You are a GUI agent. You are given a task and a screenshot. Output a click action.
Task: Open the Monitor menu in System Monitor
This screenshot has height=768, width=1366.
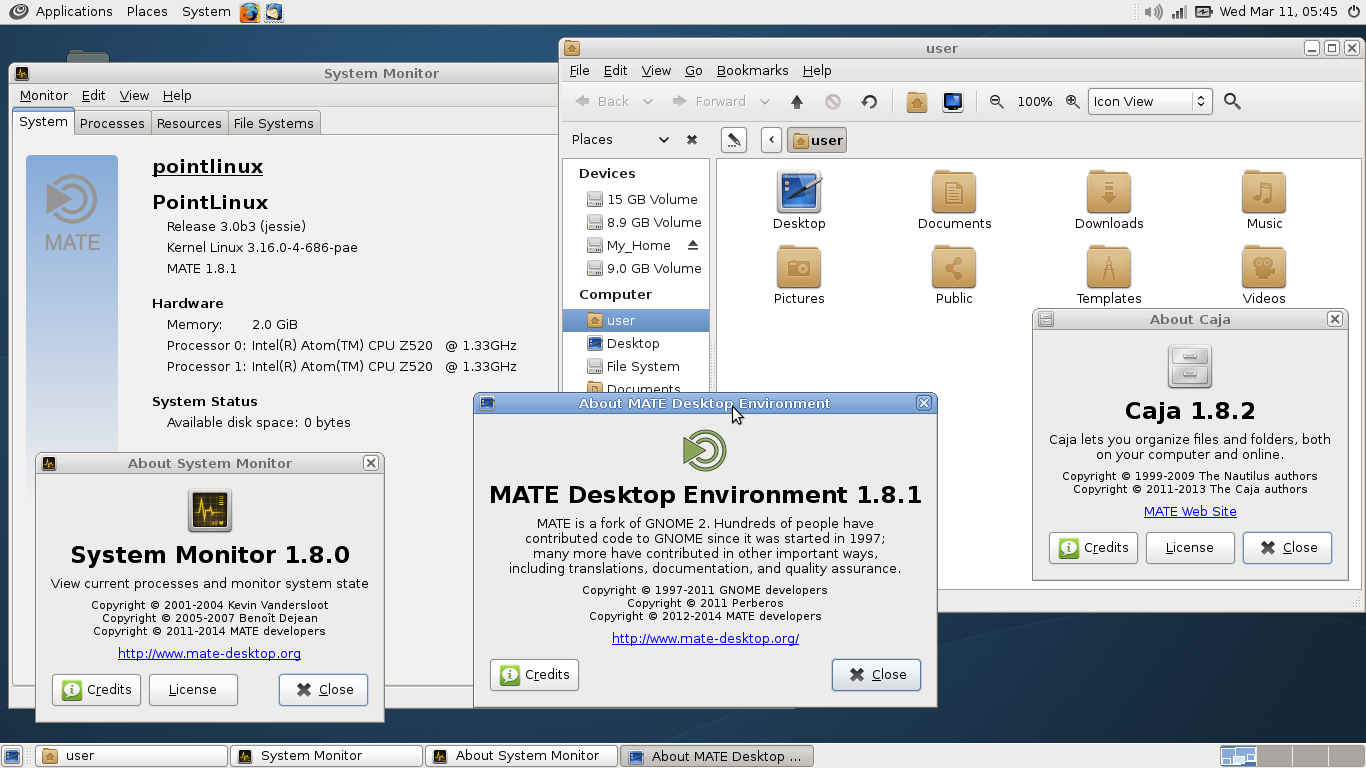(44, 95)
